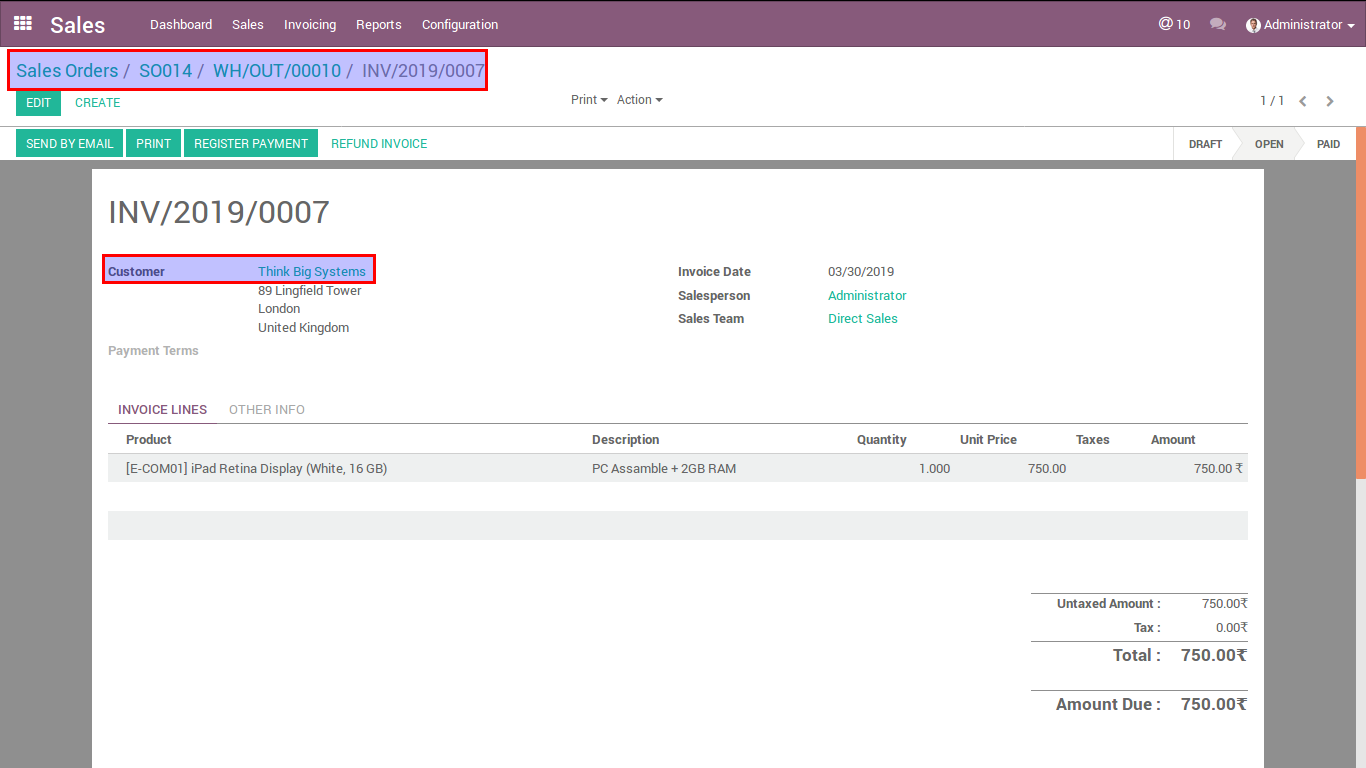Switch to the Other Info tab
This screenshot has width=1366, height=768.
point(267,410)
